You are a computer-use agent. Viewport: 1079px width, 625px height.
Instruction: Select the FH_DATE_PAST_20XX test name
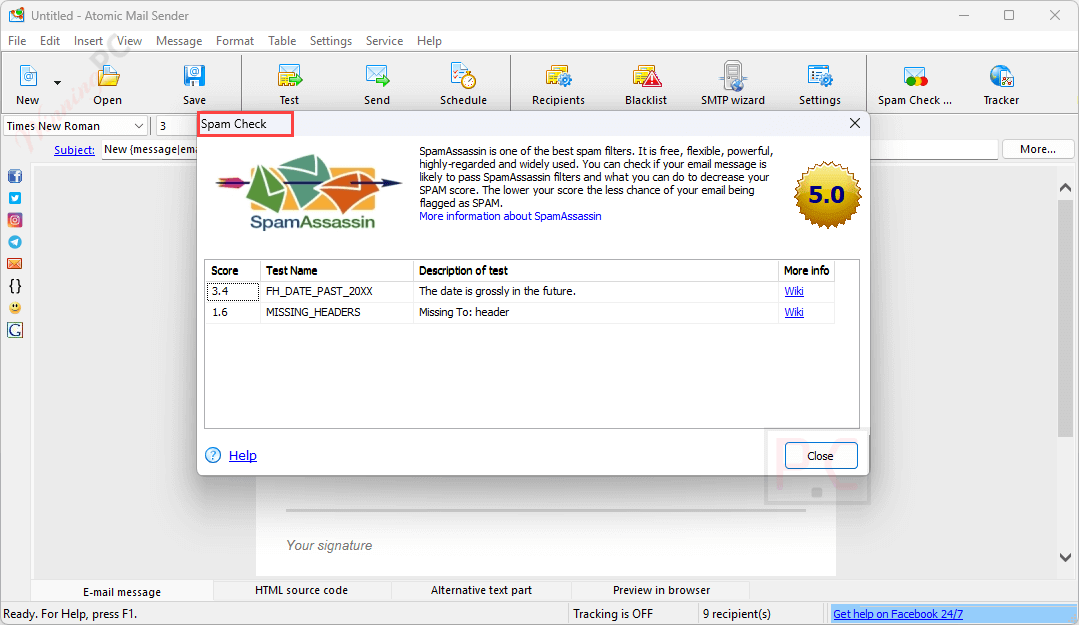[319, 291]
